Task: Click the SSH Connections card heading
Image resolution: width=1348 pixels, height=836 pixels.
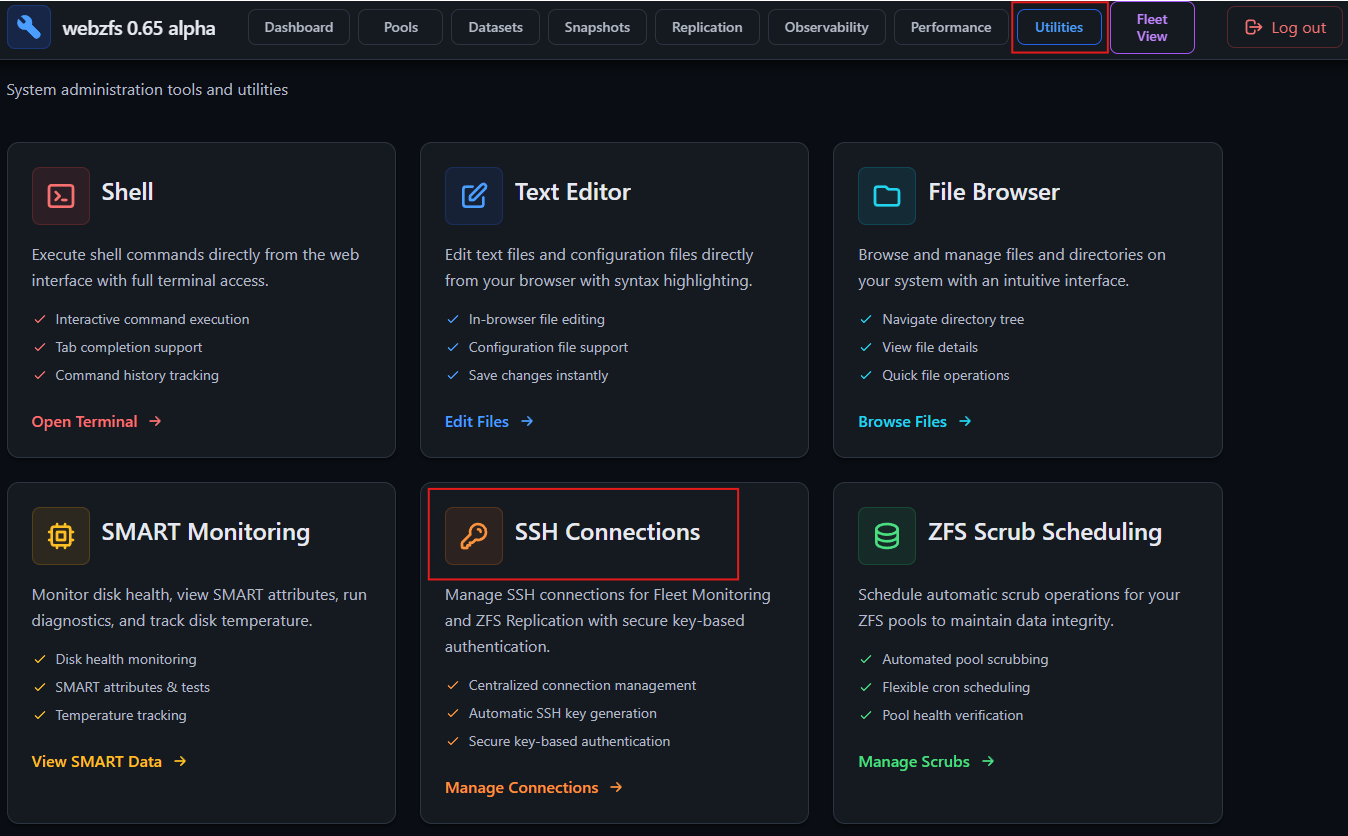Action: (x=608, y=532)
